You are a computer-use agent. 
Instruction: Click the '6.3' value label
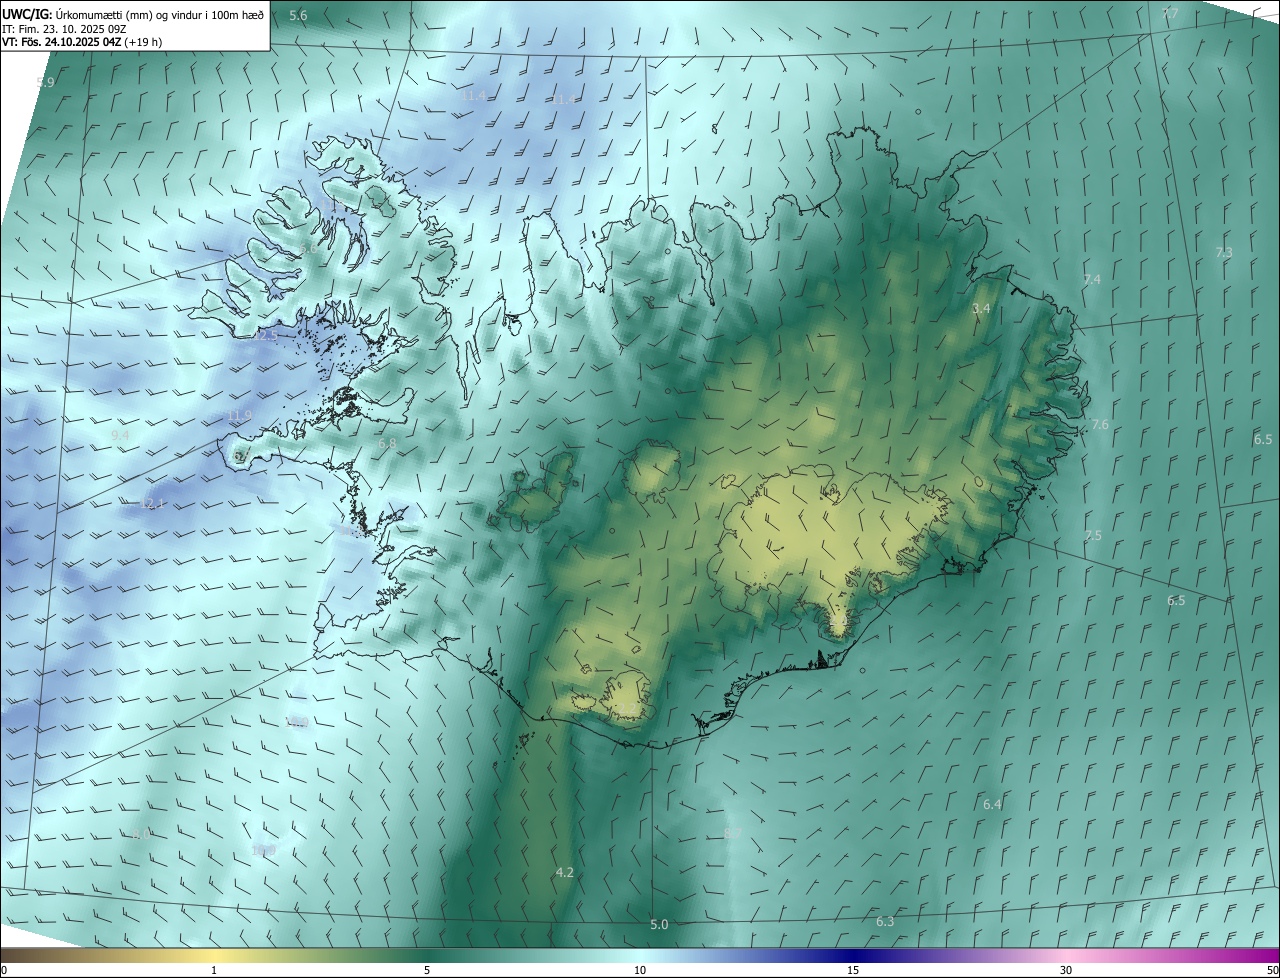coord(885,921)
